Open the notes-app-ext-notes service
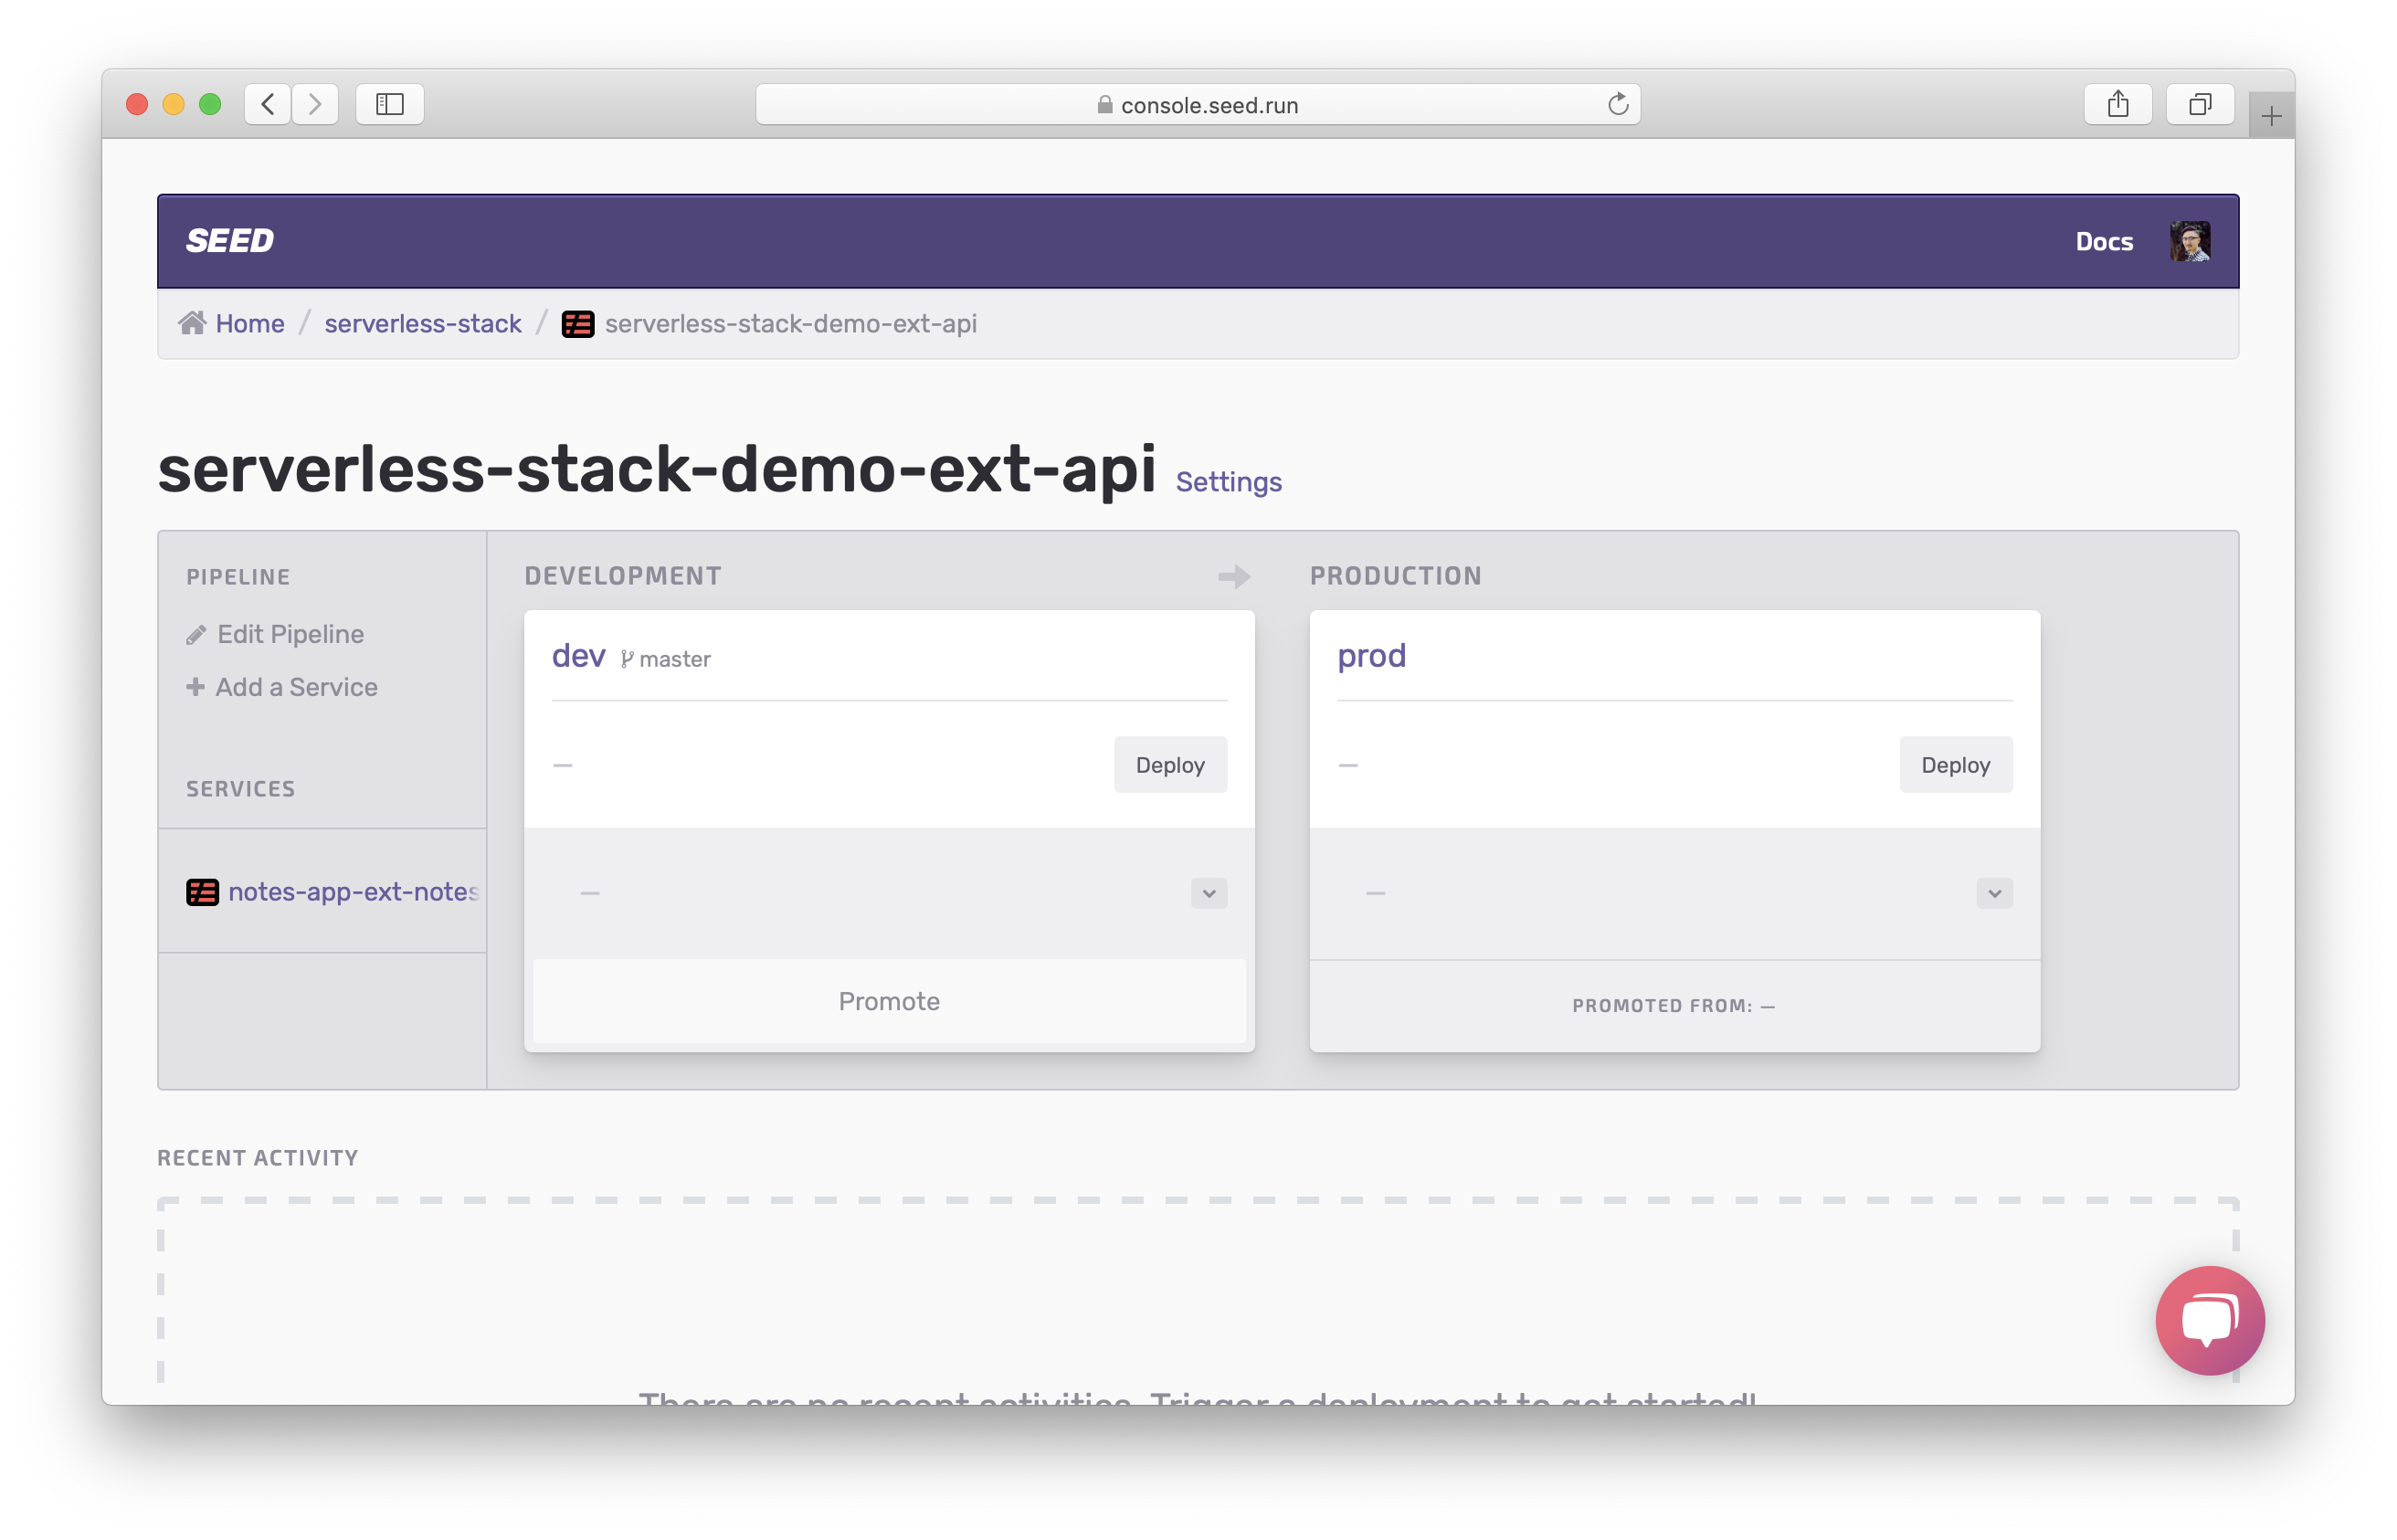 [x=352, y=891]
